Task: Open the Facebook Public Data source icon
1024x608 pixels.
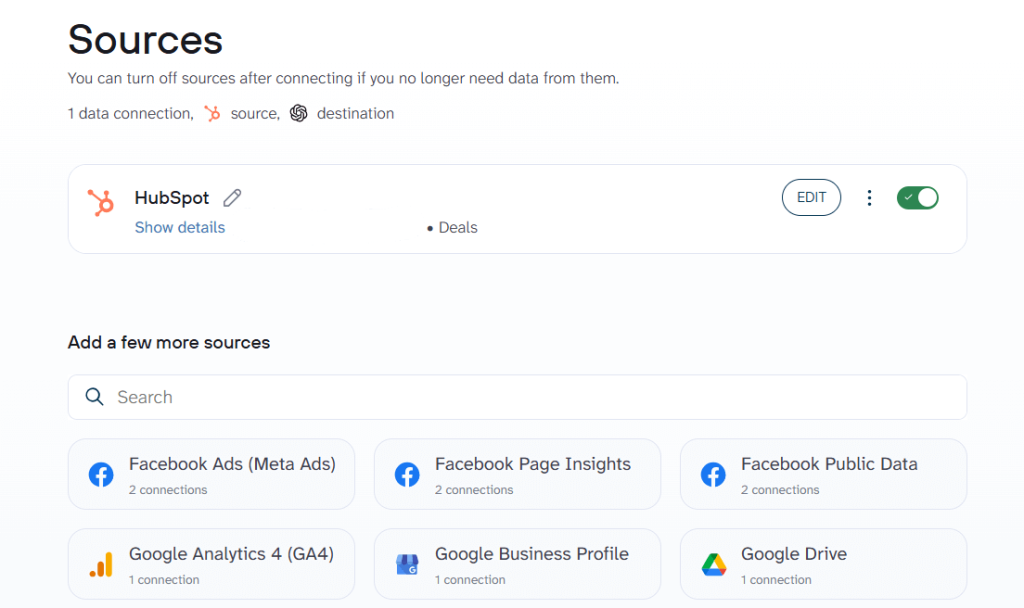Action: click(712, 474)
